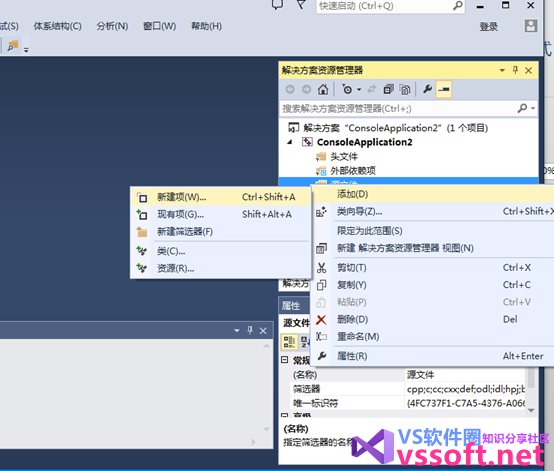The width and height of the screenshot is (554, 471).
Task: Toggle preview selected items button
Action: click(x=444, y=89)
